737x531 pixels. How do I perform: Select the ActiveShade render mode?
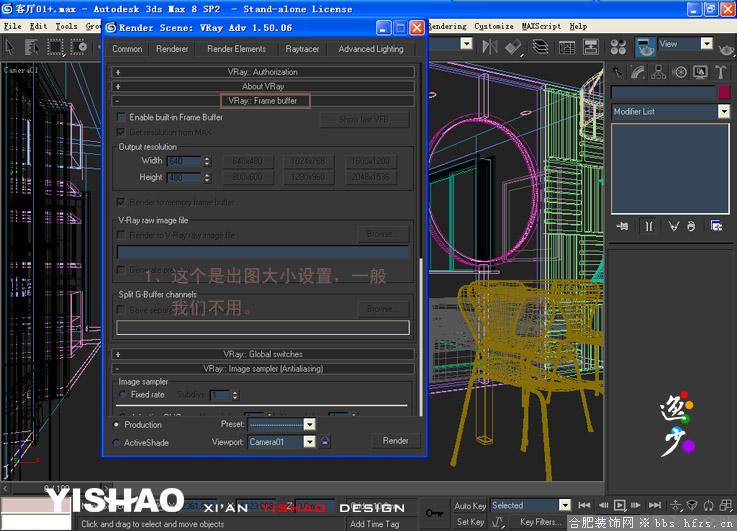(x=117, y=443)
